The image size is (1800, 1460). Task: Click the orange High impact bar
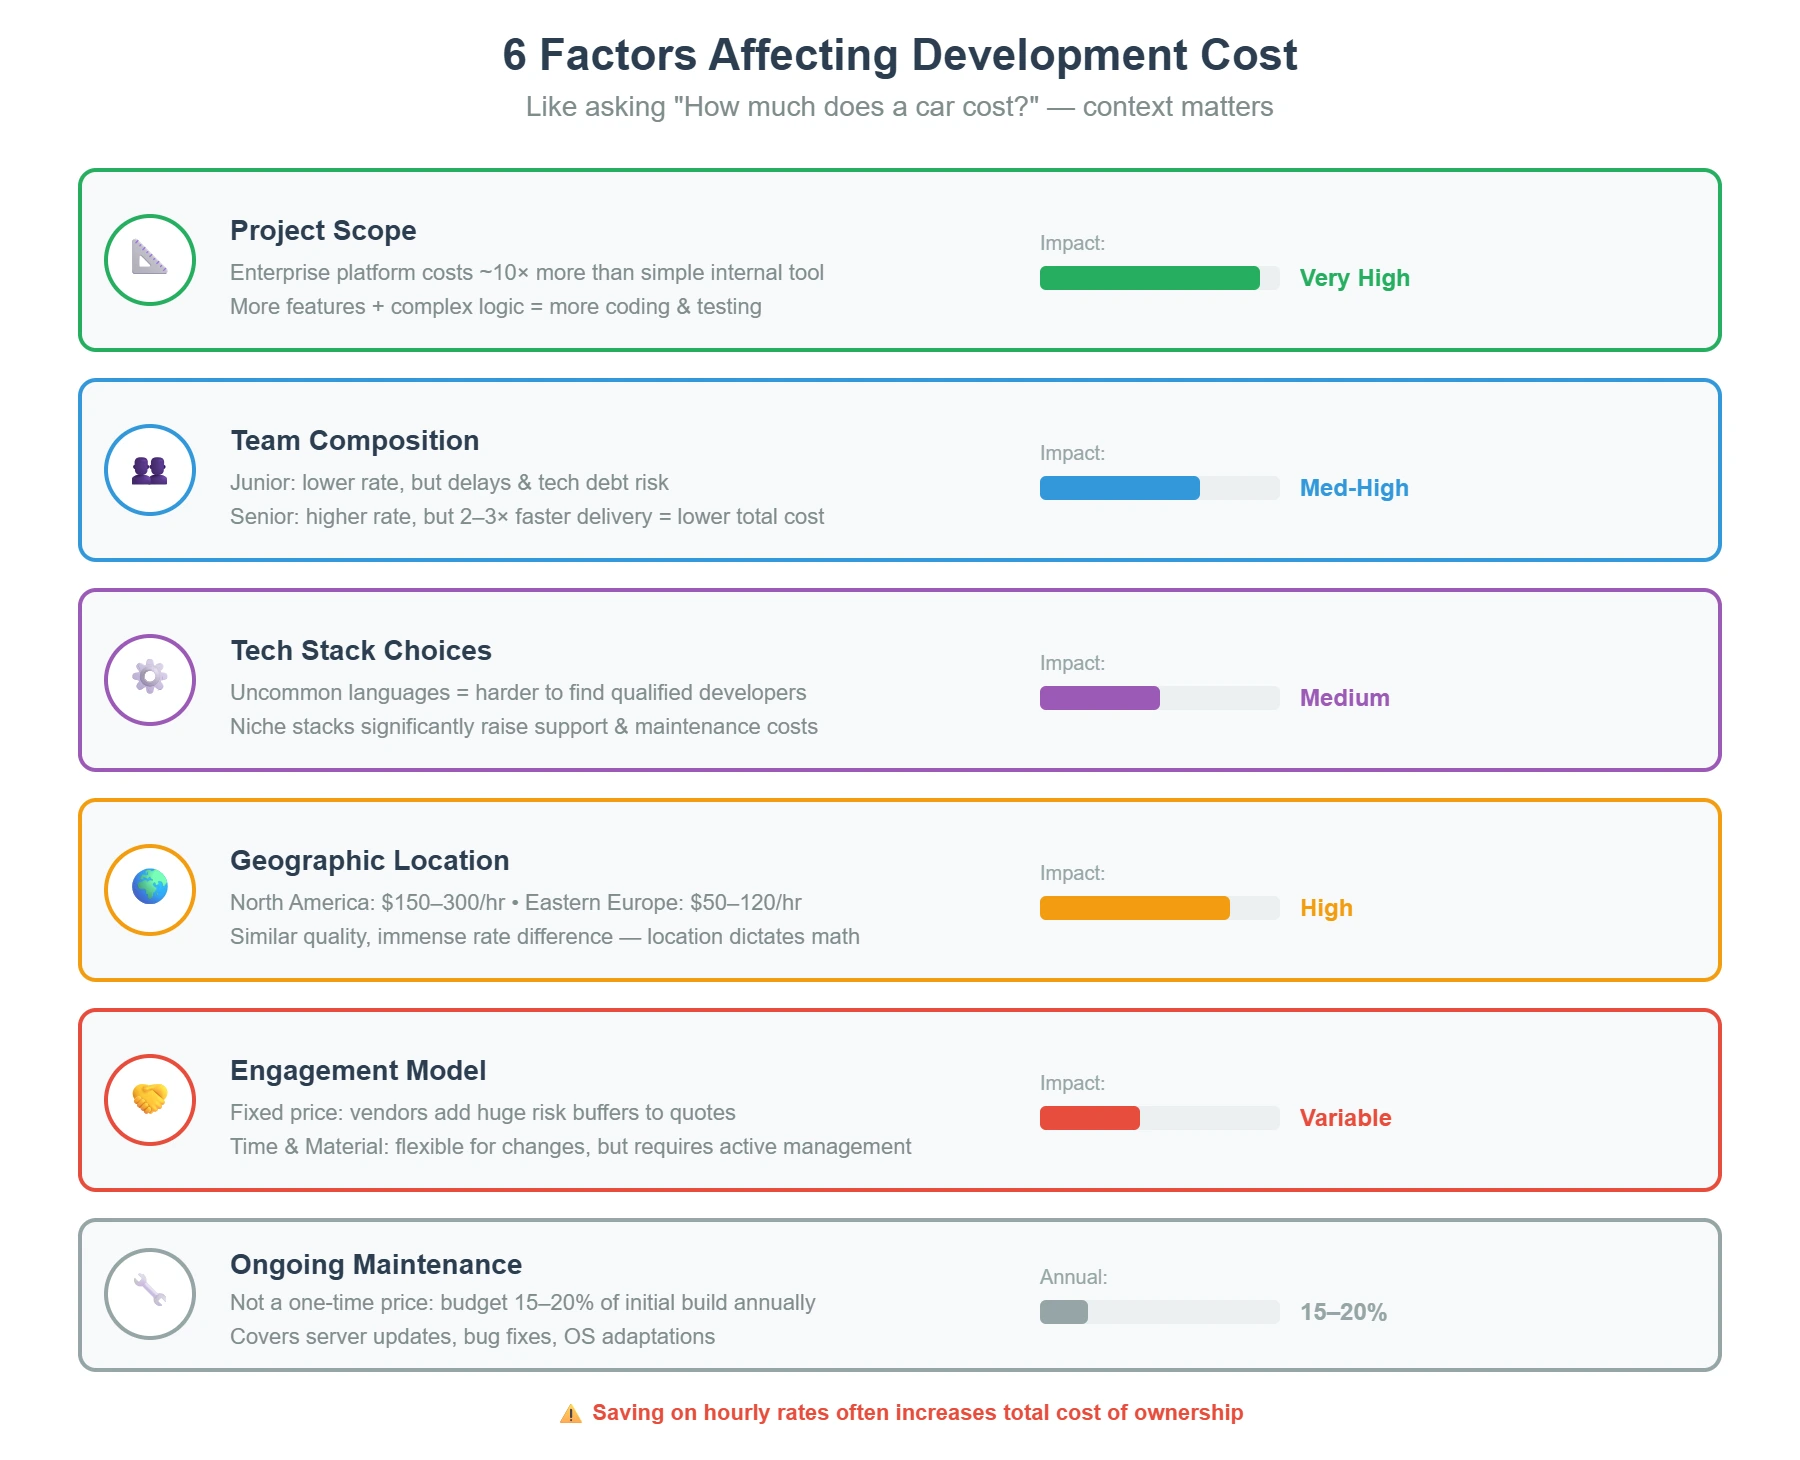(1135, 908)
